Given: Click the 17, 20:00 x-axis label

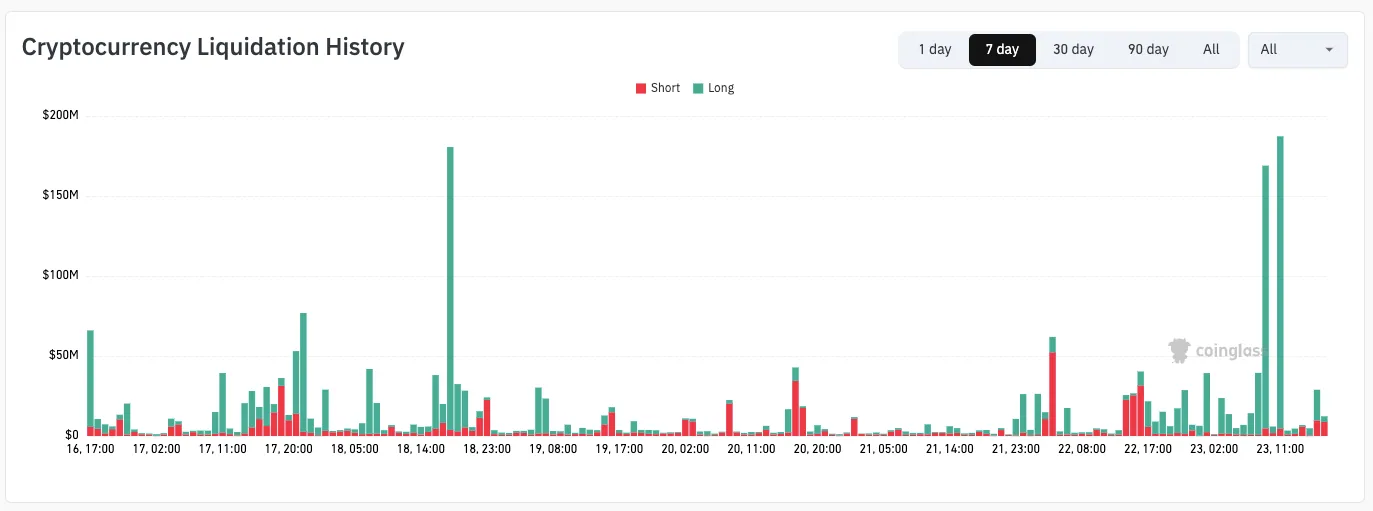Looking at the screenshot, I should (289, 450).
